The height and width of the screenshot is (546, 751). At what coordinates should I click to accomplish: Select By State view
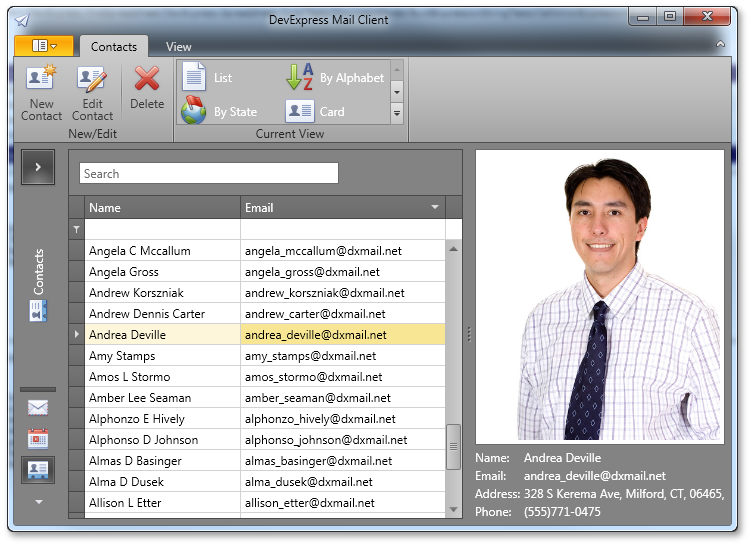tap(220, 111)
